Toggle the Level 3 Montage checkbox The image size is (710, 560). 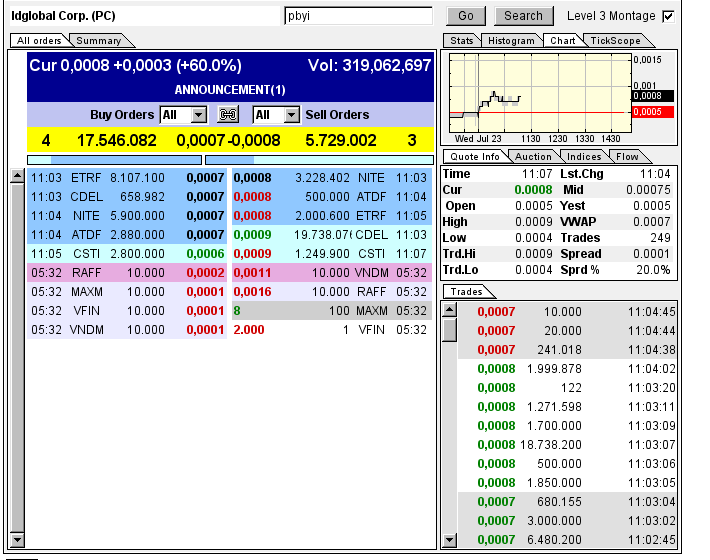pos(668,16)
